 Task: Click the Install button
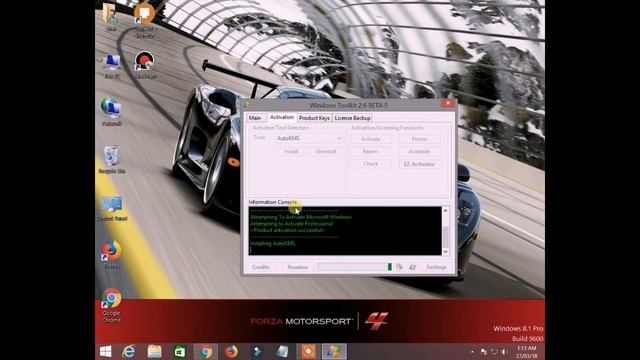[x=291, y=151]
